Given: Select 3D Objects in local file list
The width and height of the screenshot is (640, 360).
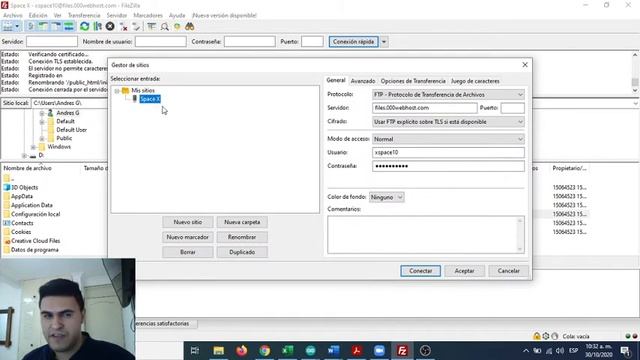Looking at the screenshot, I should [24, 187].
